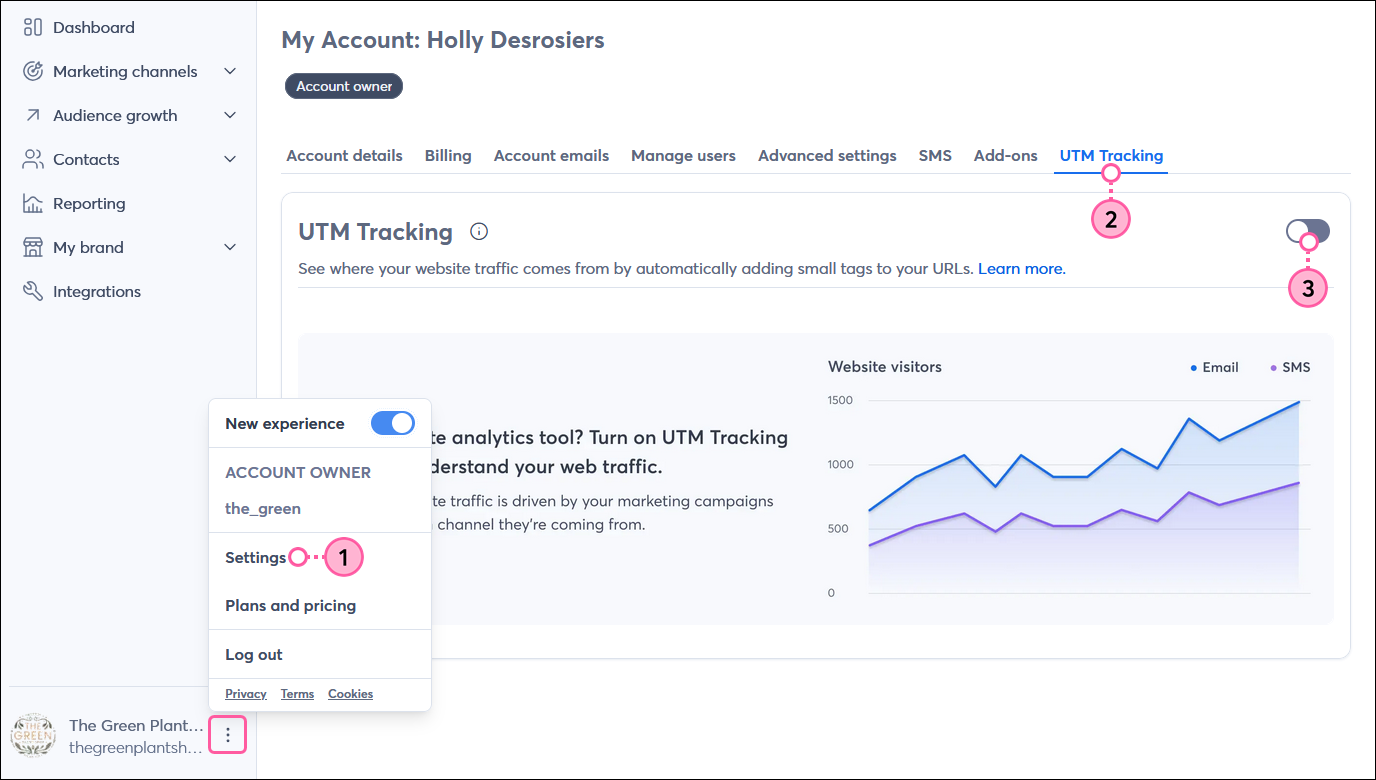Click the Learn more link
Image resolution: width=1376 pixels, height=780 pixels.
(x=1022, y=269)
